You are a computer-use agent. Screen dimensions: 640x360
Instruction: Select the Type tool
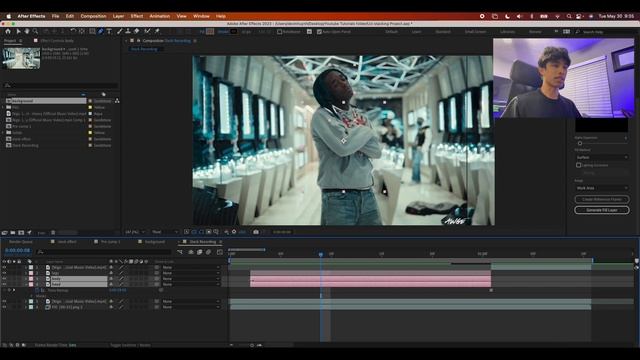(x=109, y=31)
